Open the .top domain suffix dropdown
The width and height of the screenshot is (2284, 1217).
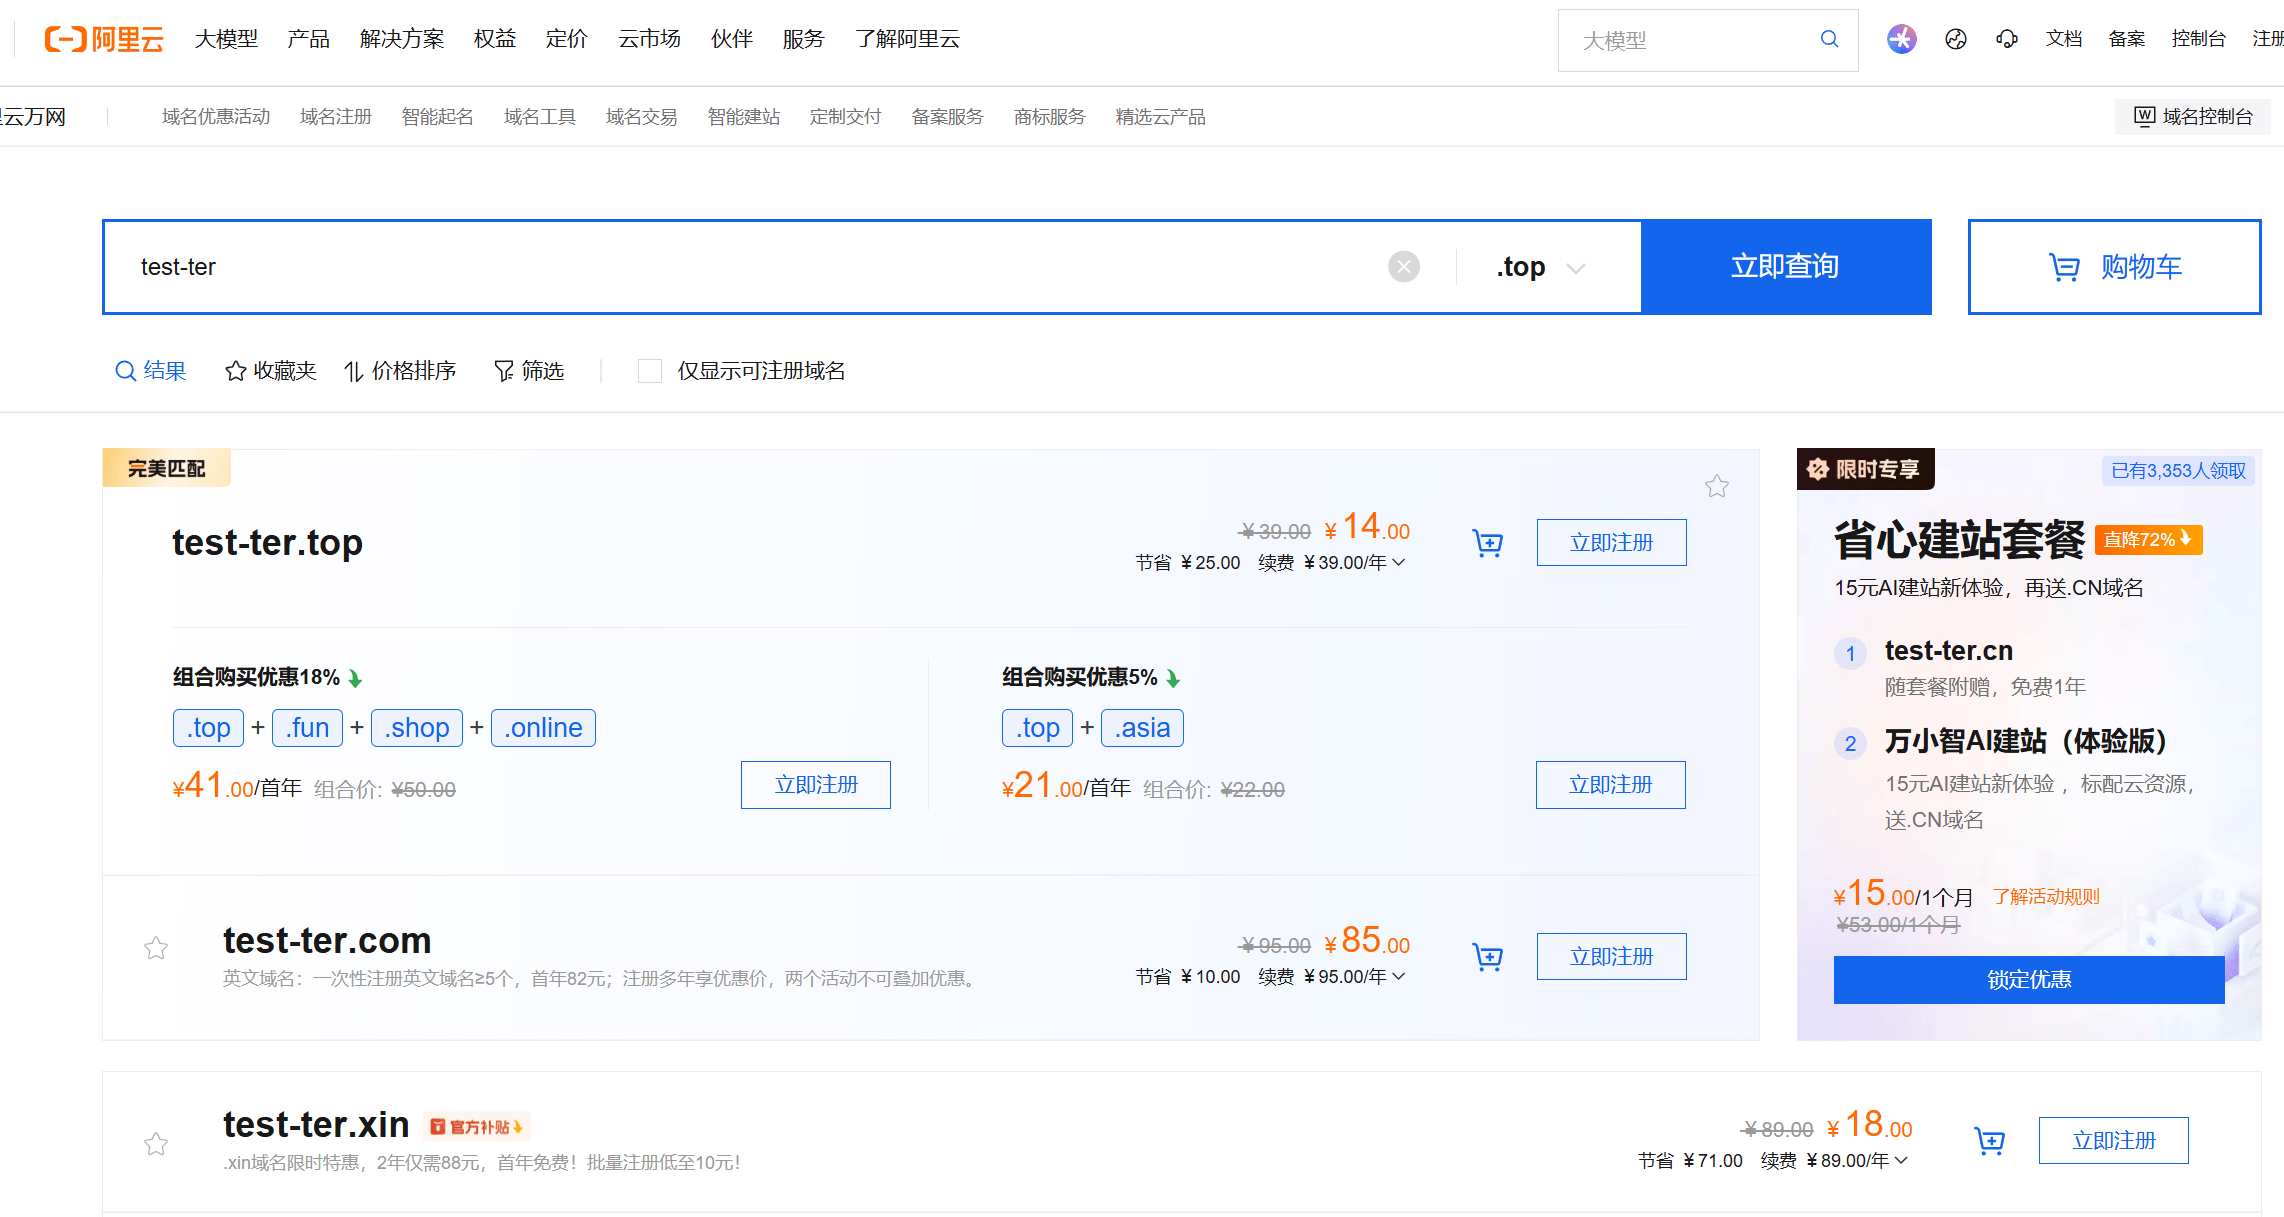click(x=1541, y=267)
